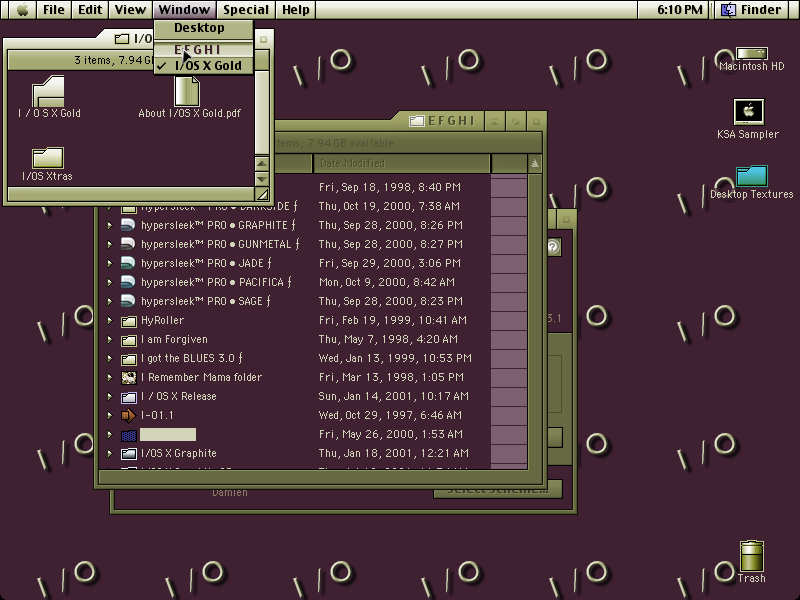The width and height of the screenshot is (800, 600).
Task: Select the HyRoller name text
Action: pos(162,320)
